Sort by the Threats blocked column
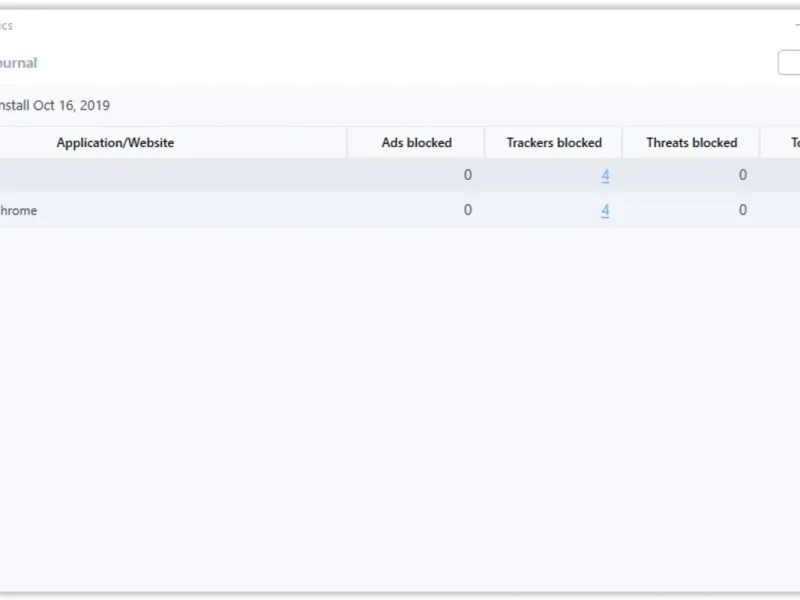 pos(691,143)
